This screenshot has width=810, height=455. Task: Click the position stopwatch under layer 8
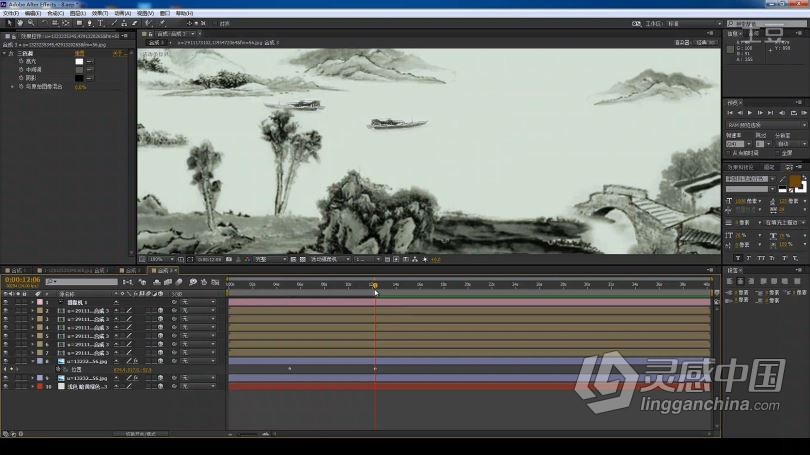click(58, 370)
